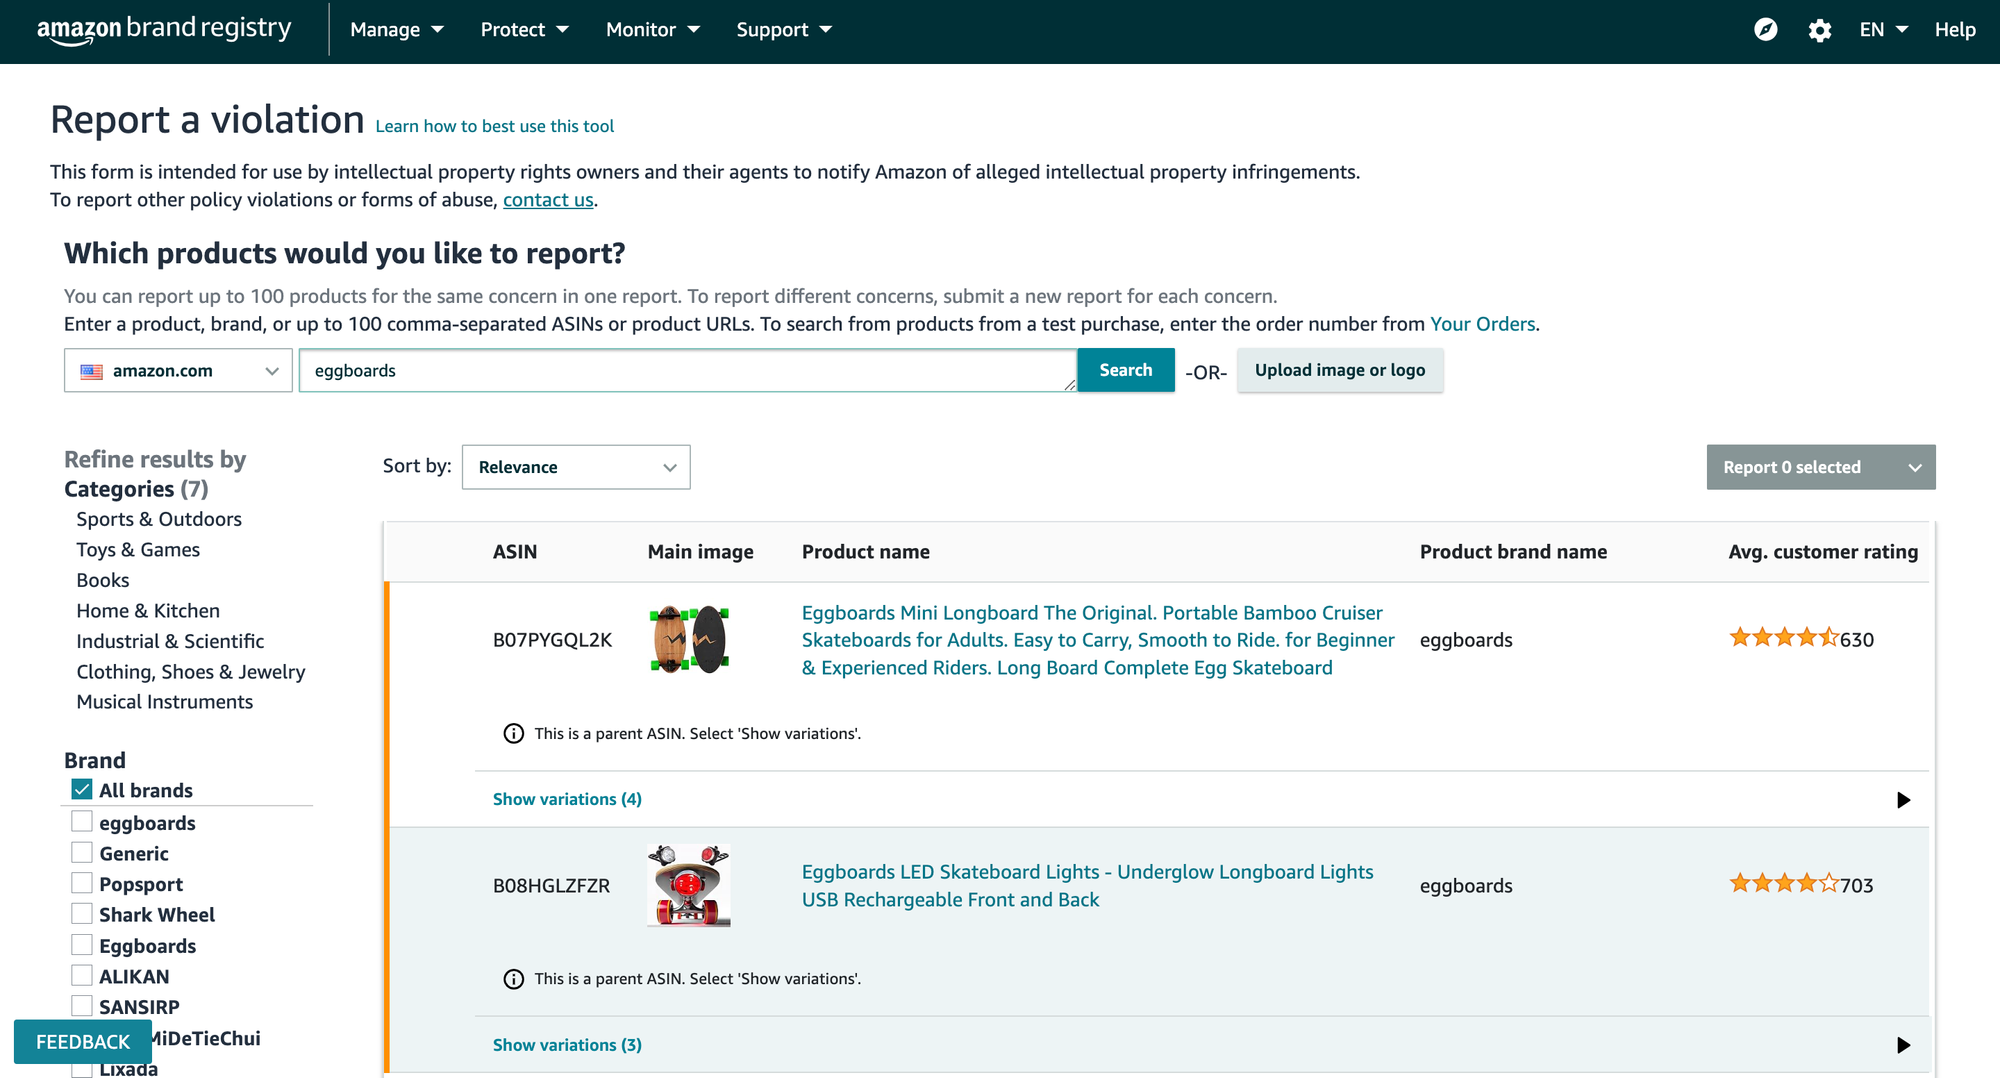Filter by Books category
This screenshot has width=2000, height=1078.
point(103,580)
